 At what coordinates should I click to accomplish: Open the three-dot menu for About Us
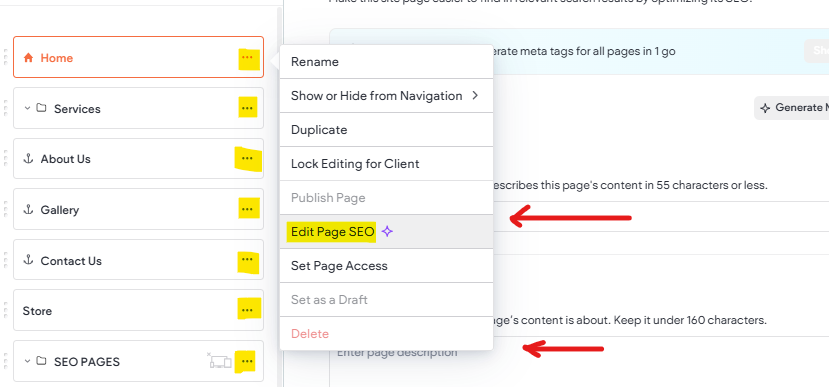pos(247,158)
